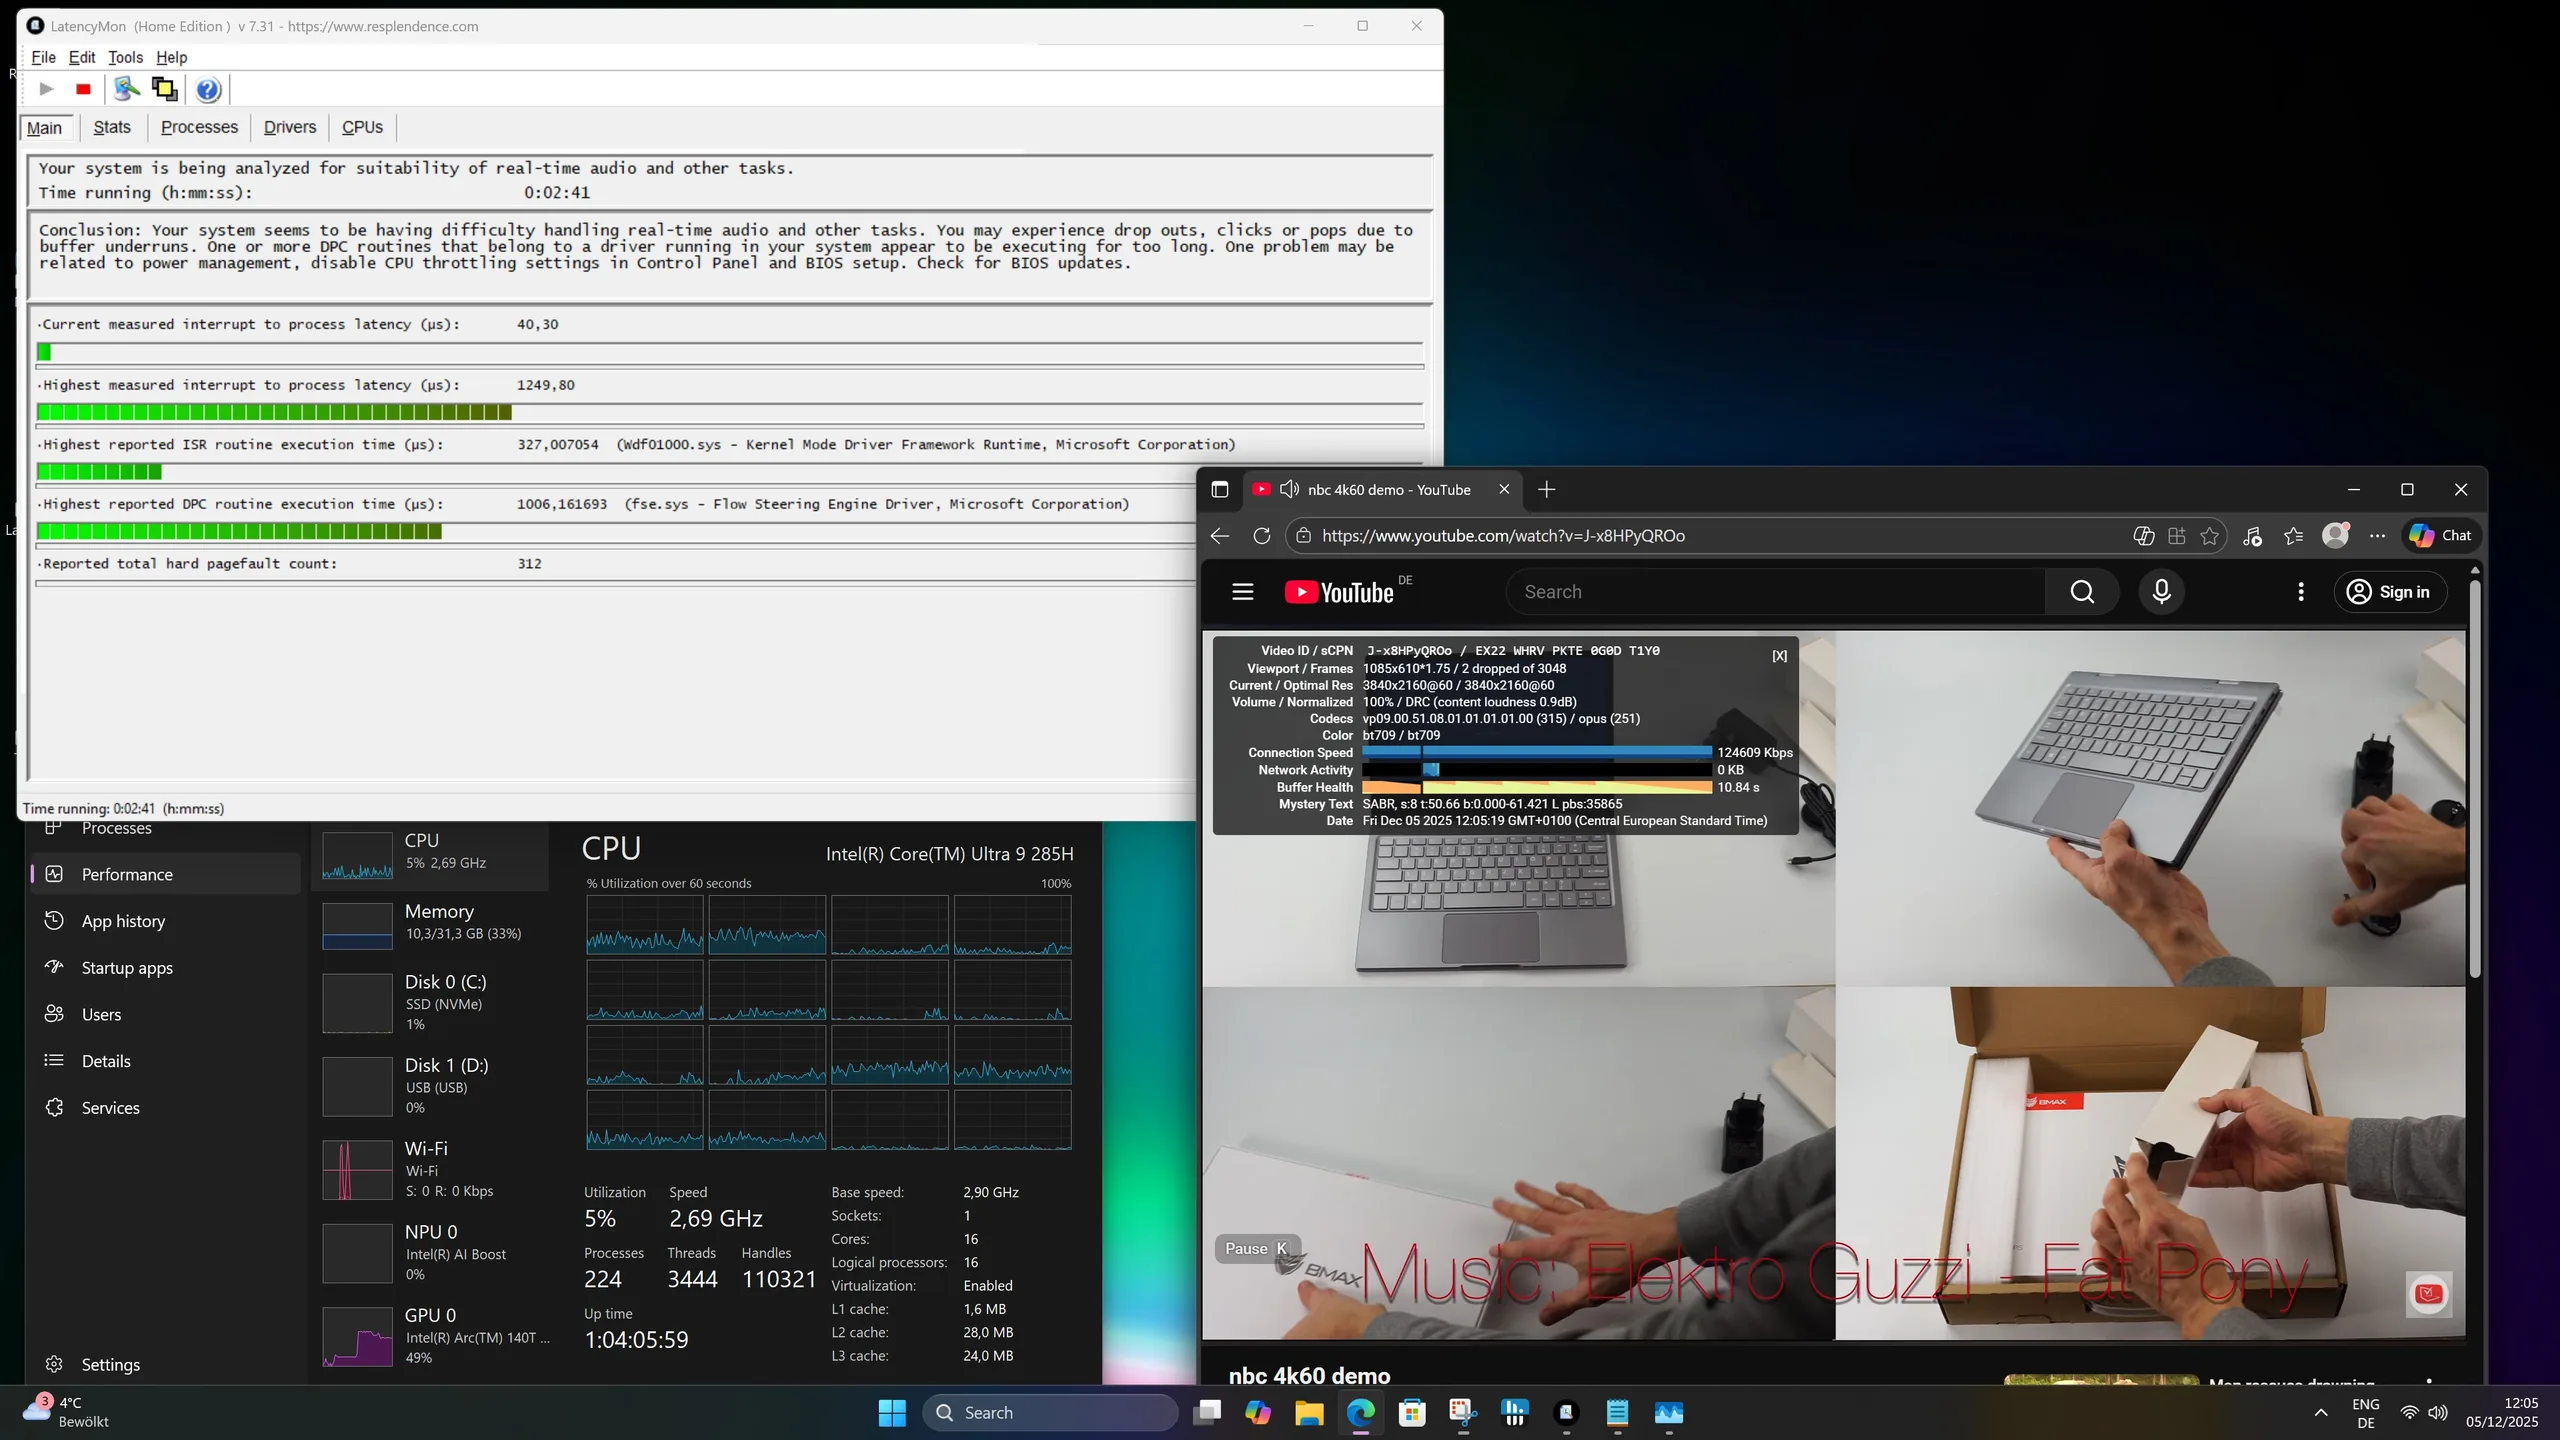Viewport: 2560px width, 1440px height.
Task: Switch to the Drivers tab
Action: point(289,127)
